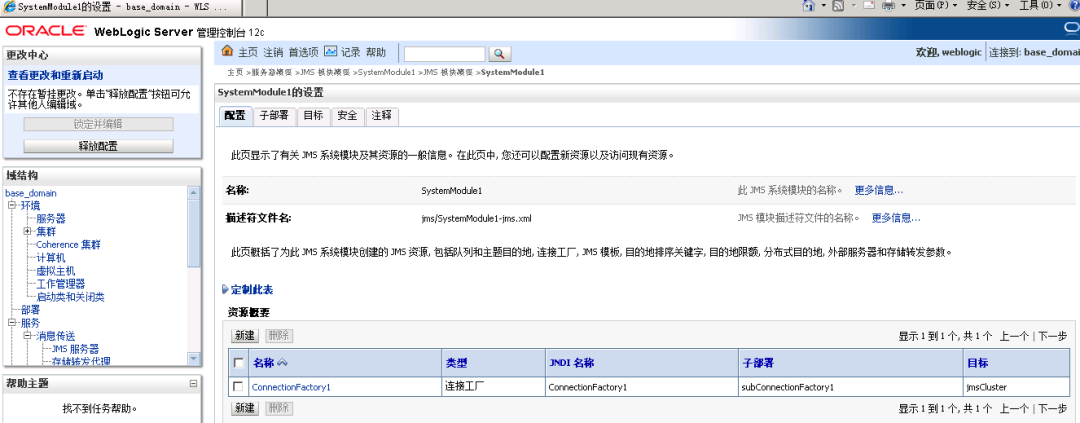Click the 注销 logout link
Screen dimensions: 1080x423
click(273, 52)
